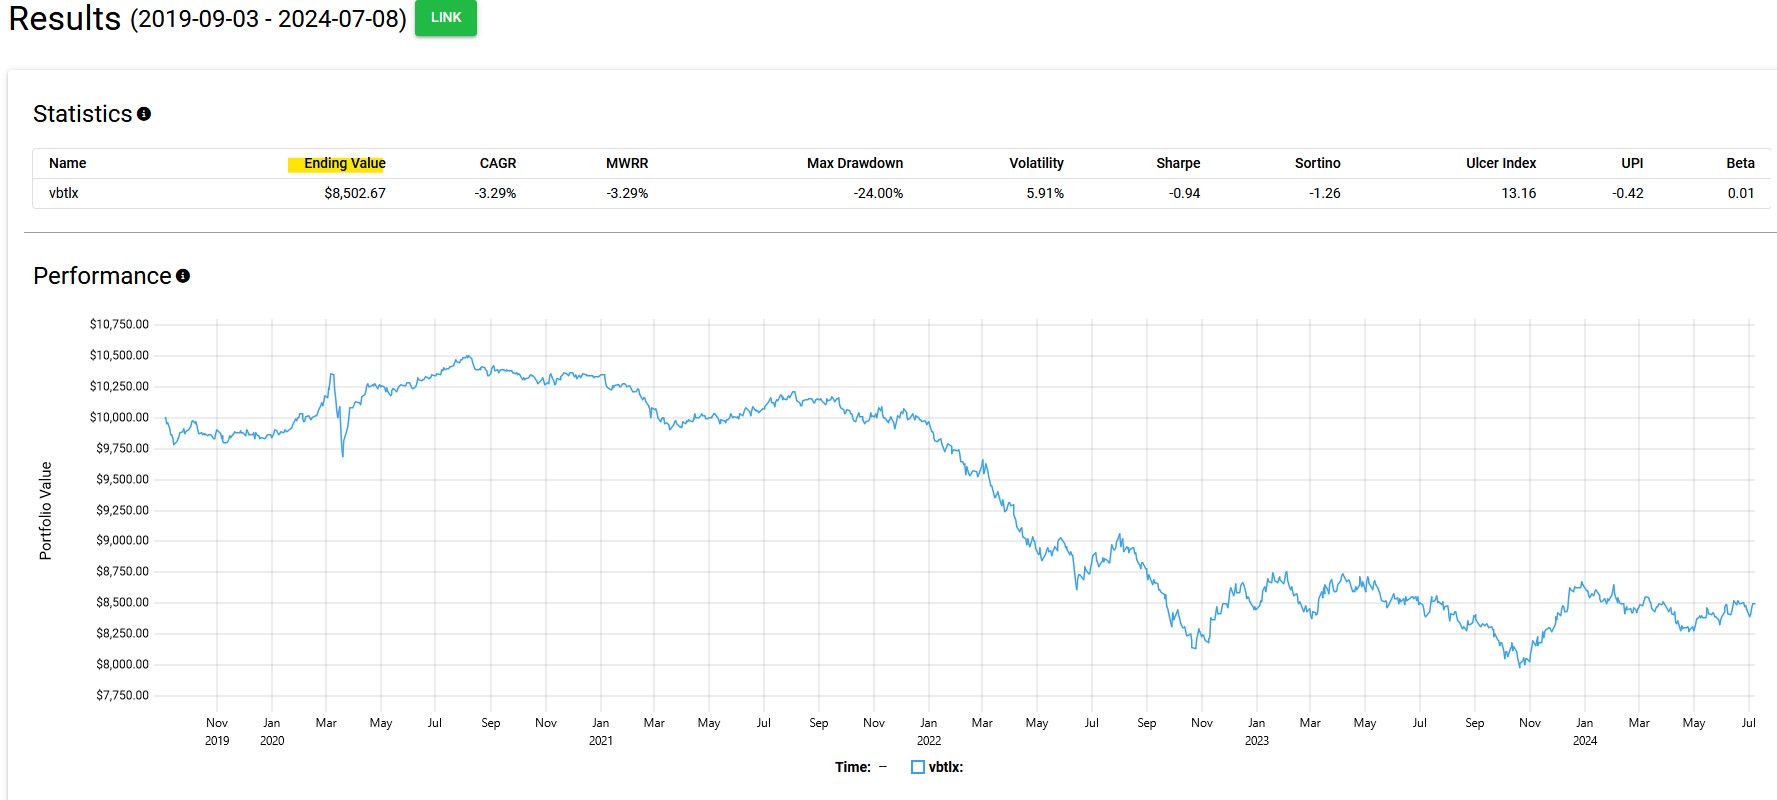Image resolution: width=1777 pixels, height=800 pixels.
Task: Click the $8,502.67 ending value cell
Action: [x=355, y=193]
